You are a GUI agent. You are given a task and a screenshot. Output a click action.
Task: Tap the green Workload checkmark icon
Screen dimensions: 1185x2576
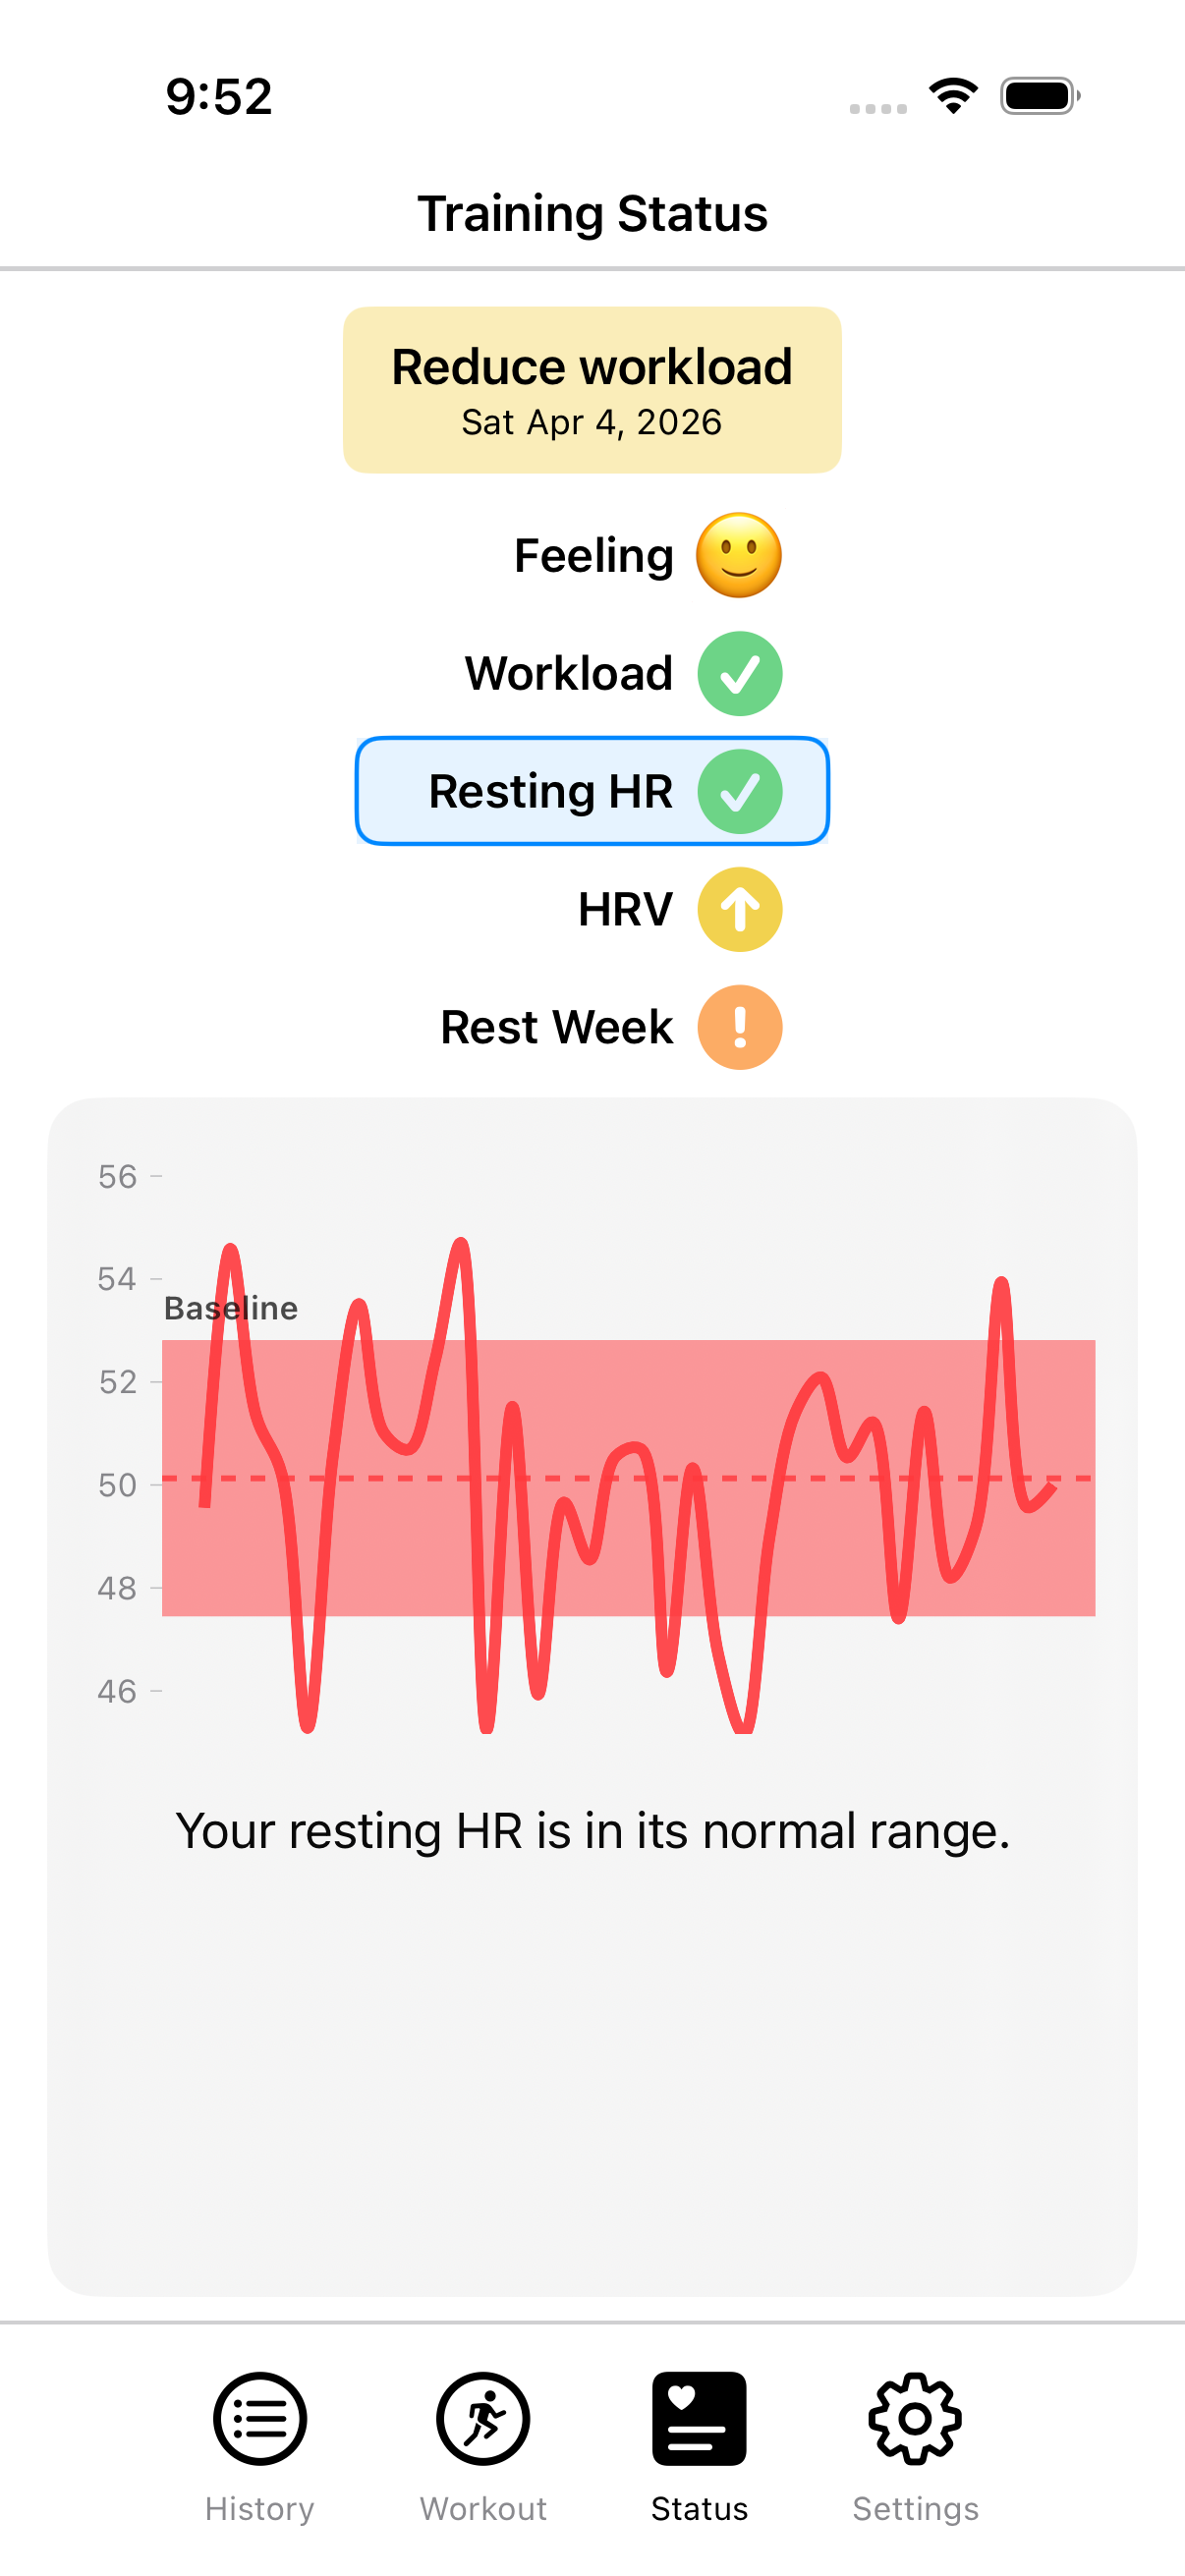coord(739,674)
